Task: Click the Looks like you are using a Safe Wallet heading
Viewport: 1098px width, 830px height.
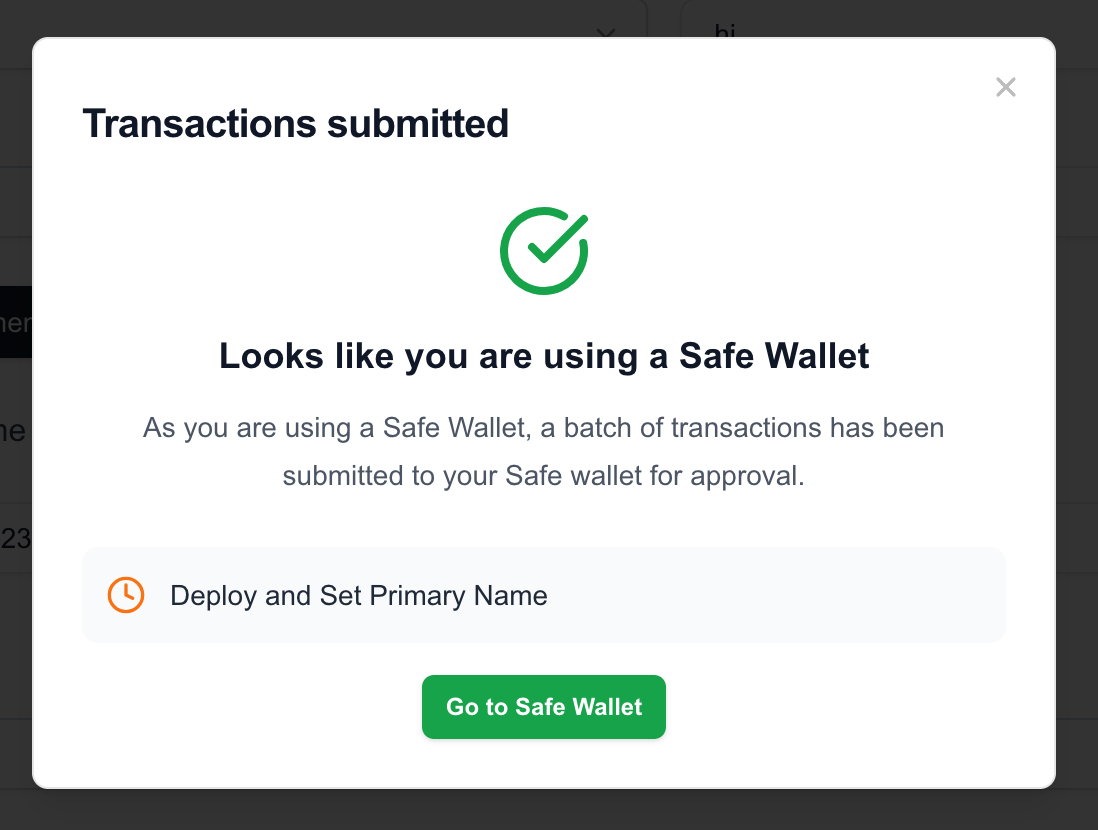Action: point(544,356)
